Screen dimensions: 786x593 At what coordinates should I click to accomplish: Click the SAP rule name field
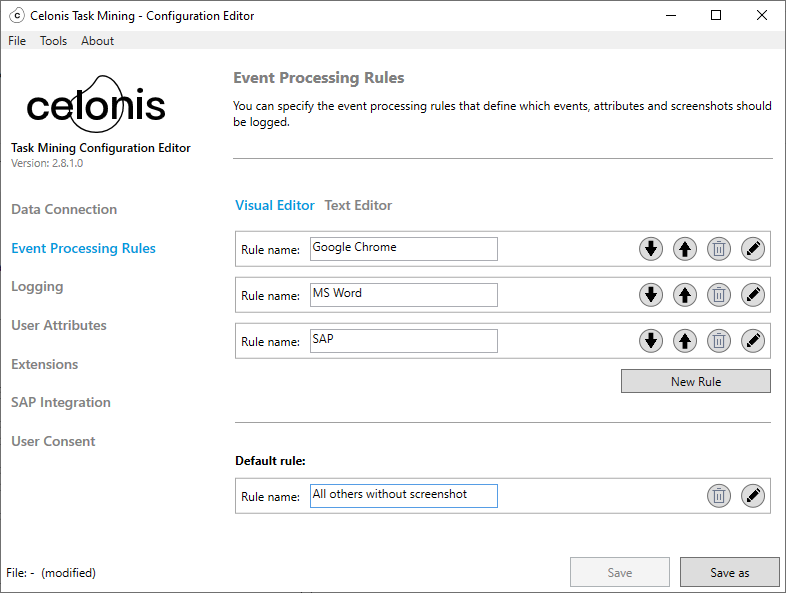[x=404, y=341]
